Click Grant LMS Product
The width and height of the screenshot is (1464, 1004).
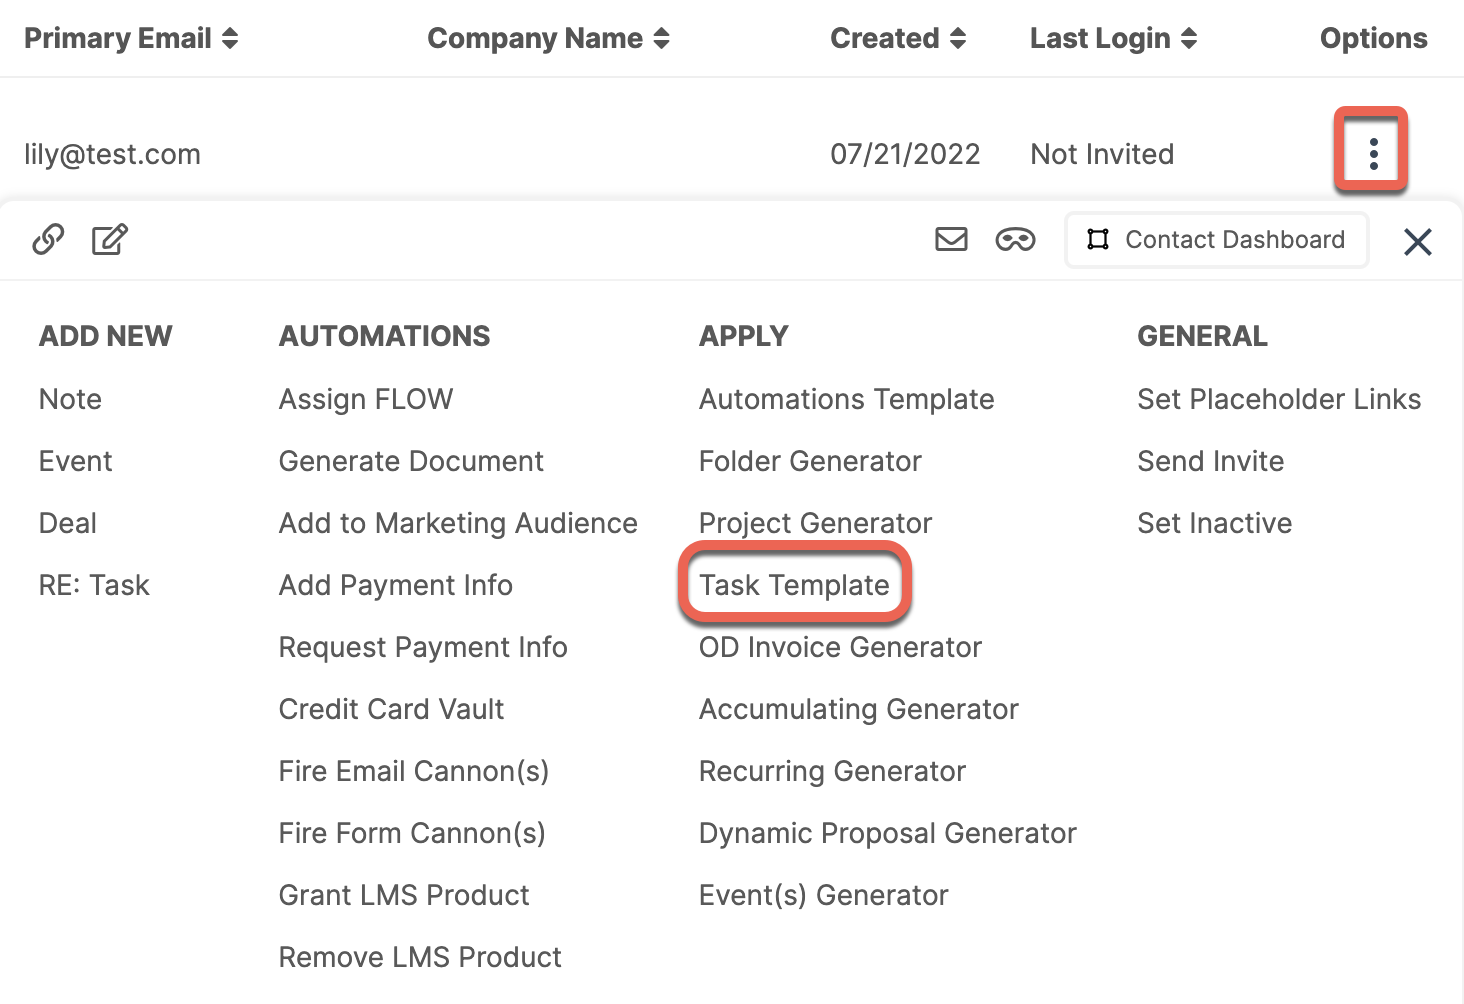click(x=404, y=895)
